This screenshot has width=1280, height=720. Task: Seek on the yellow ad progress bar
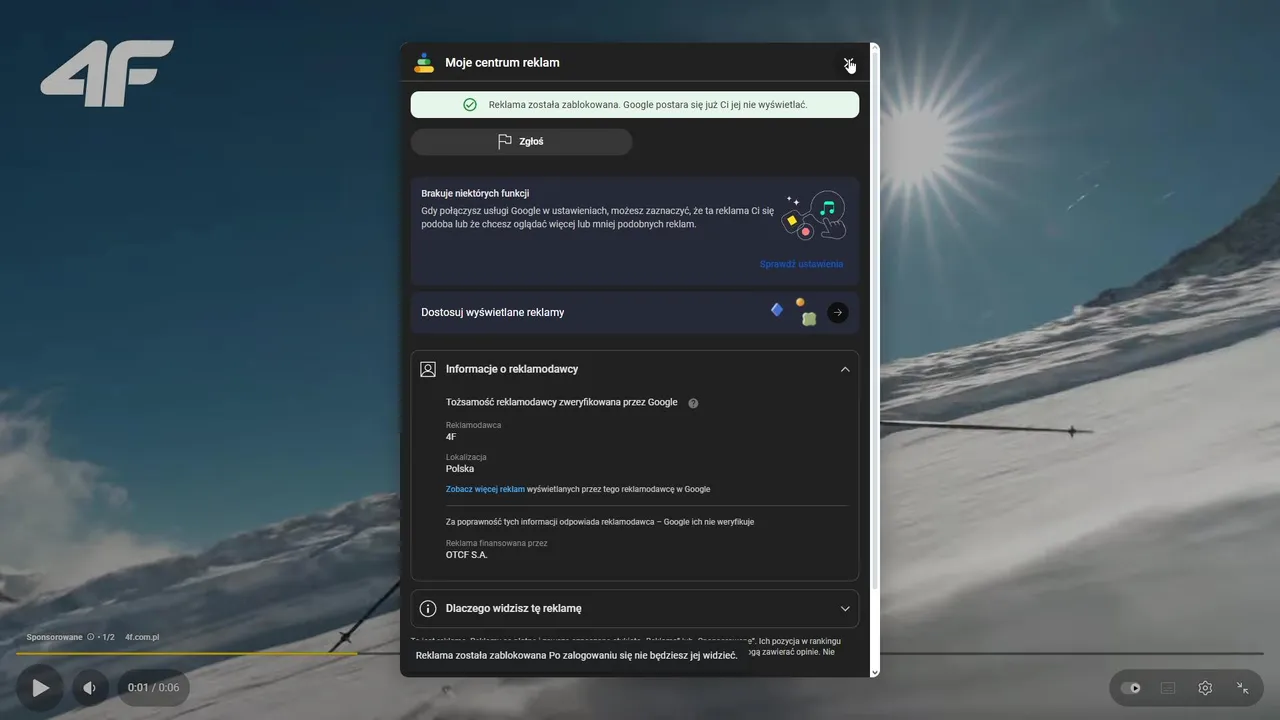point(186,653)
